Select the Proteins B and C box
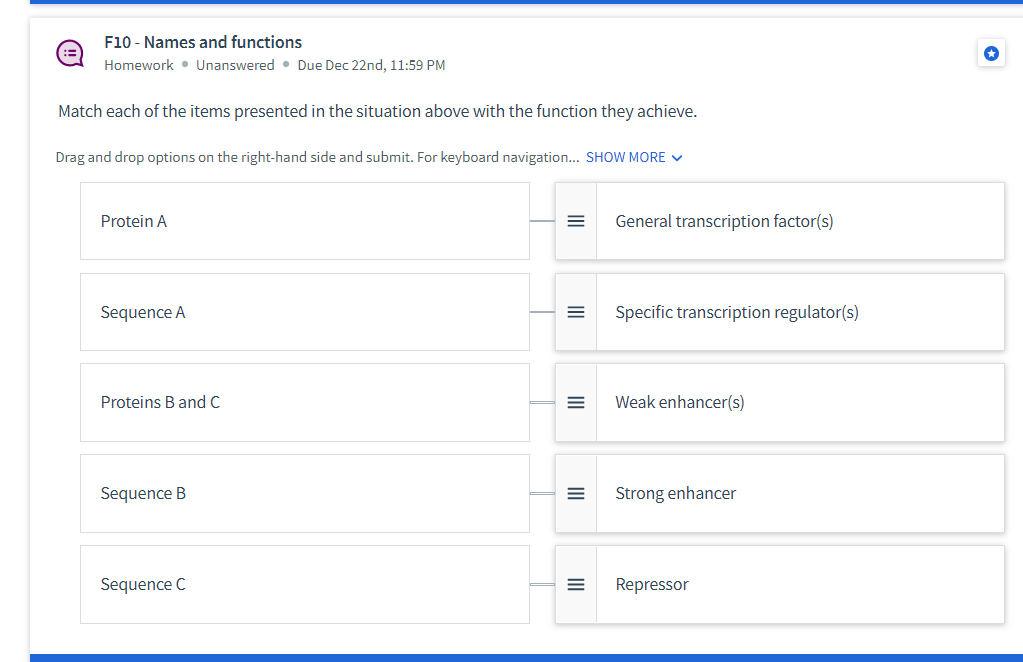Image resolution: width=1023 pixels, height=662 pixels. point(304,403)
